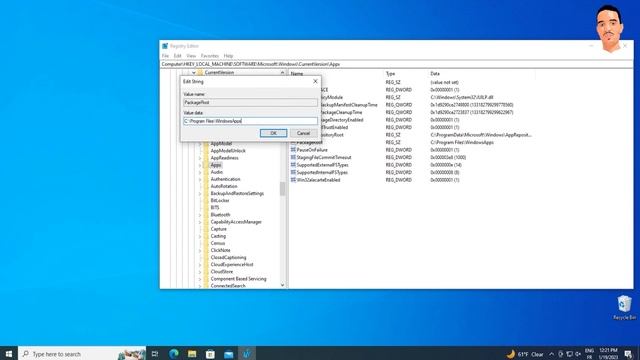Screen dimensions: 640x360
Task: Close the Edit String dialog
Action: point(315,81)
